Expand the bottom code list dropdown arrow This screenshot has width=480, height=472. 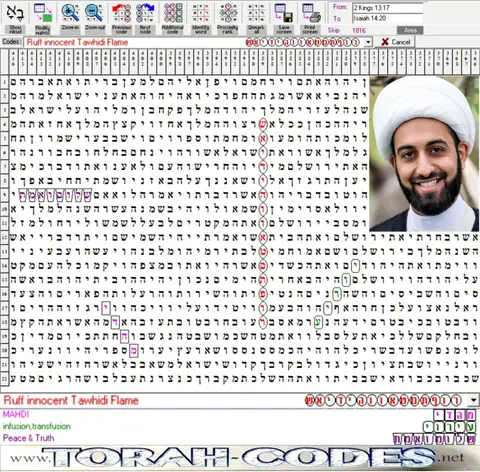tap(474, 400)
